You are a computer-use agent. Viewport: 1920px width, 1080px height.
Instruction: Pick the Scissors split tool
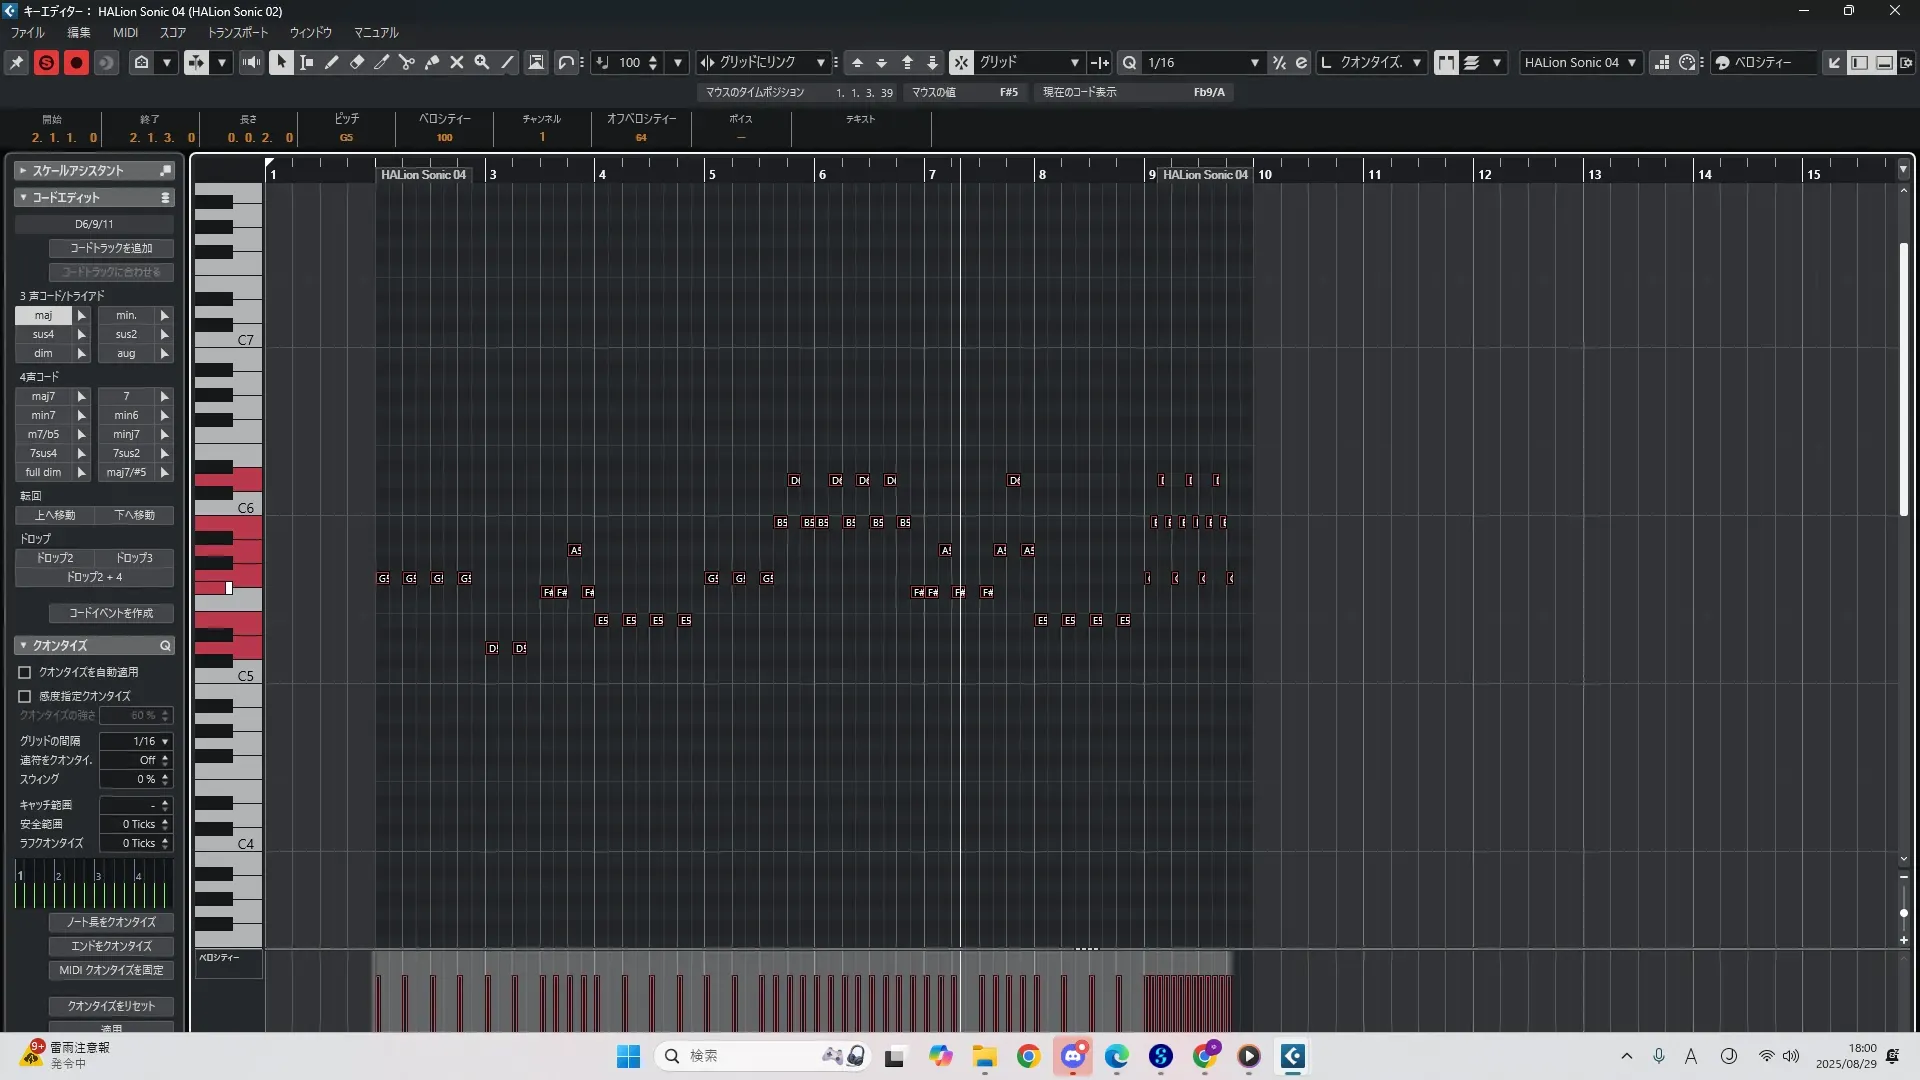pos(407,62)
